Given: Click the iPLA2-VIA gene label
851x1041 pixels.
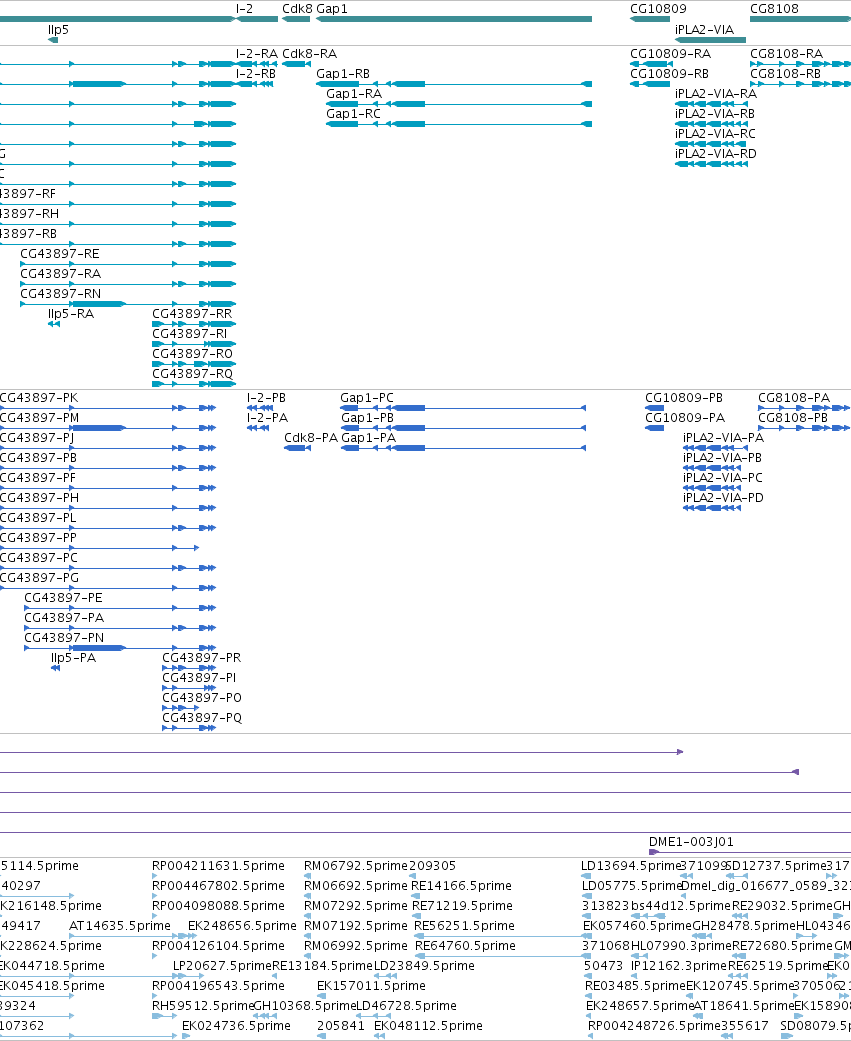Looking at the screenshot, I should [704, 30].
